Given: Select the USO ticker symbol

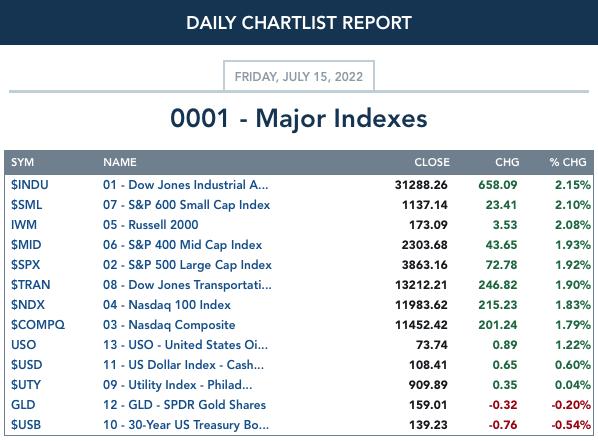Looking at the screenshot, I should (23, 345).
